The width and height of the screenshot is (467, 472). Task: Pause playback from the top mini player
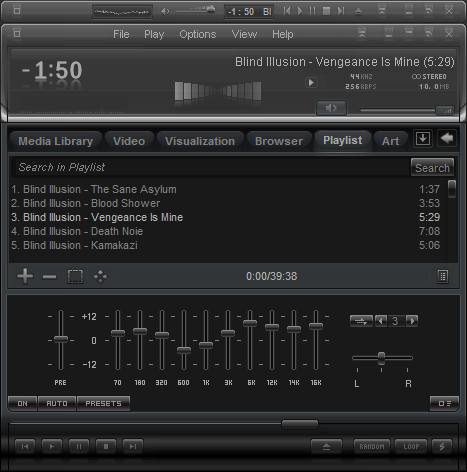pos(312,11)
